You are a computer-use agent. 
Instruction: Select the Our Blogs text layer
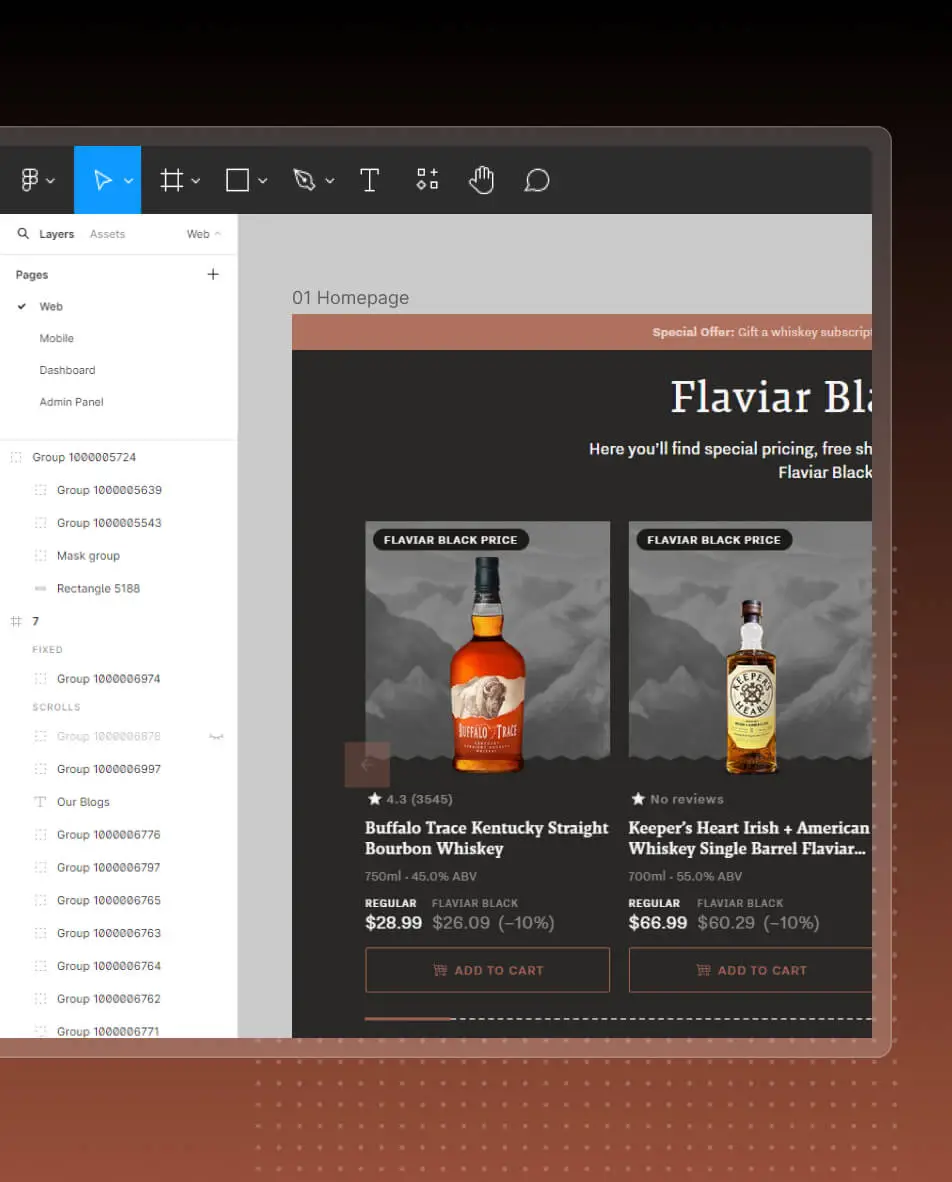point(84,802)
